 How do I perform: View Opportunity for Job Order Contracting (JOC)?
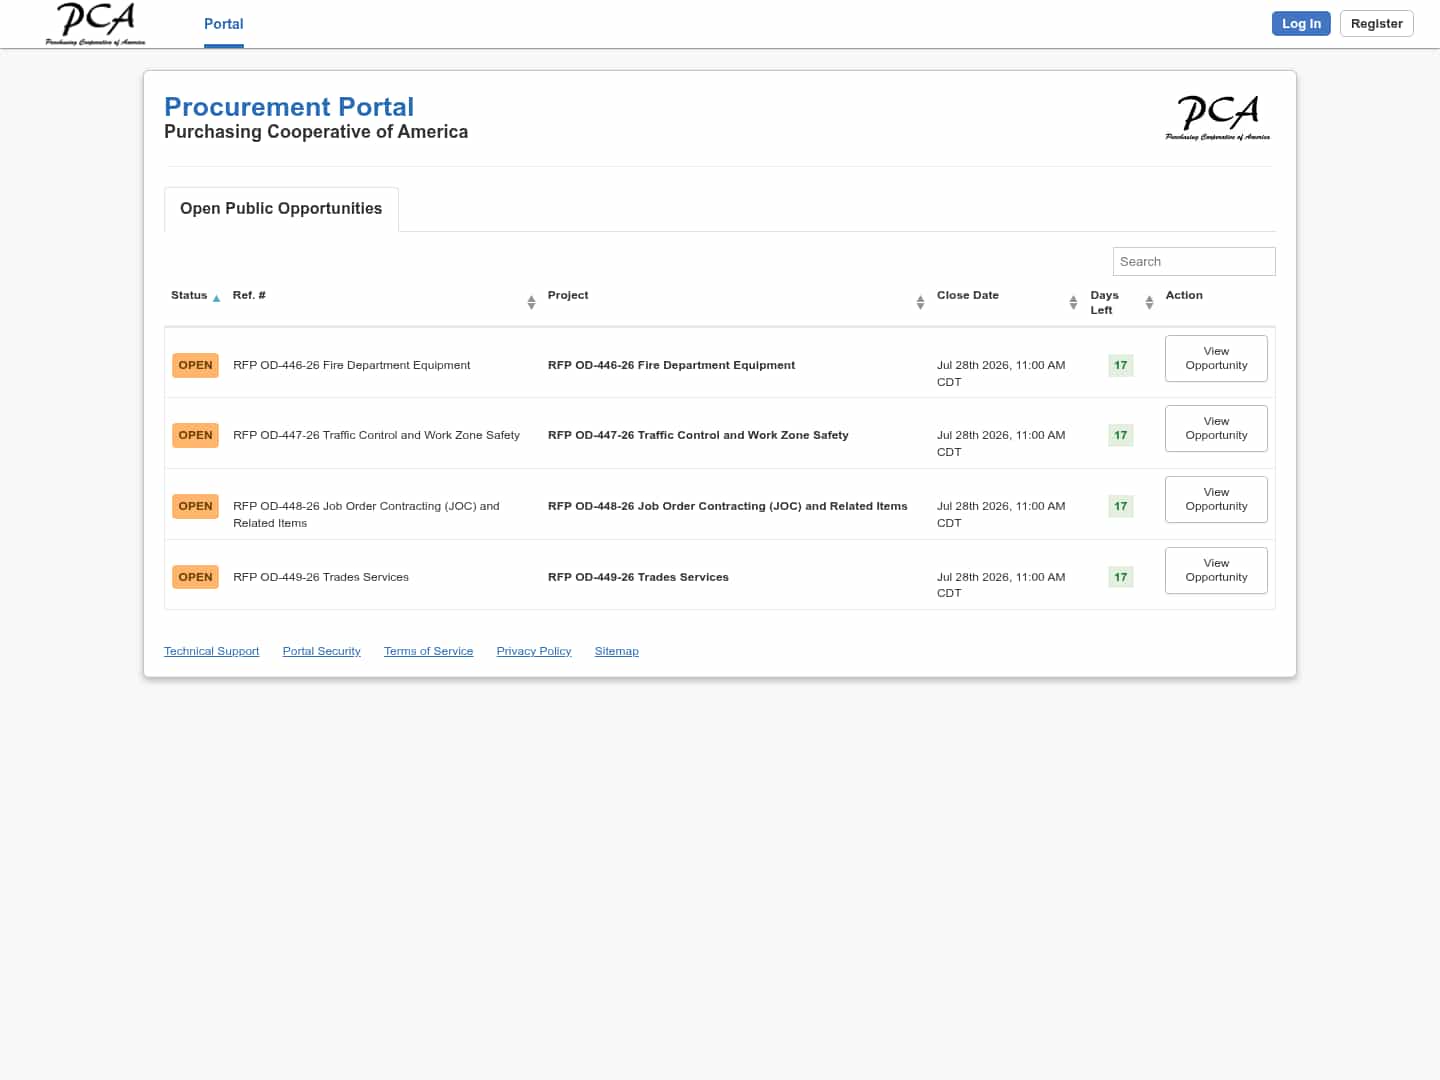click(1216, 499)
